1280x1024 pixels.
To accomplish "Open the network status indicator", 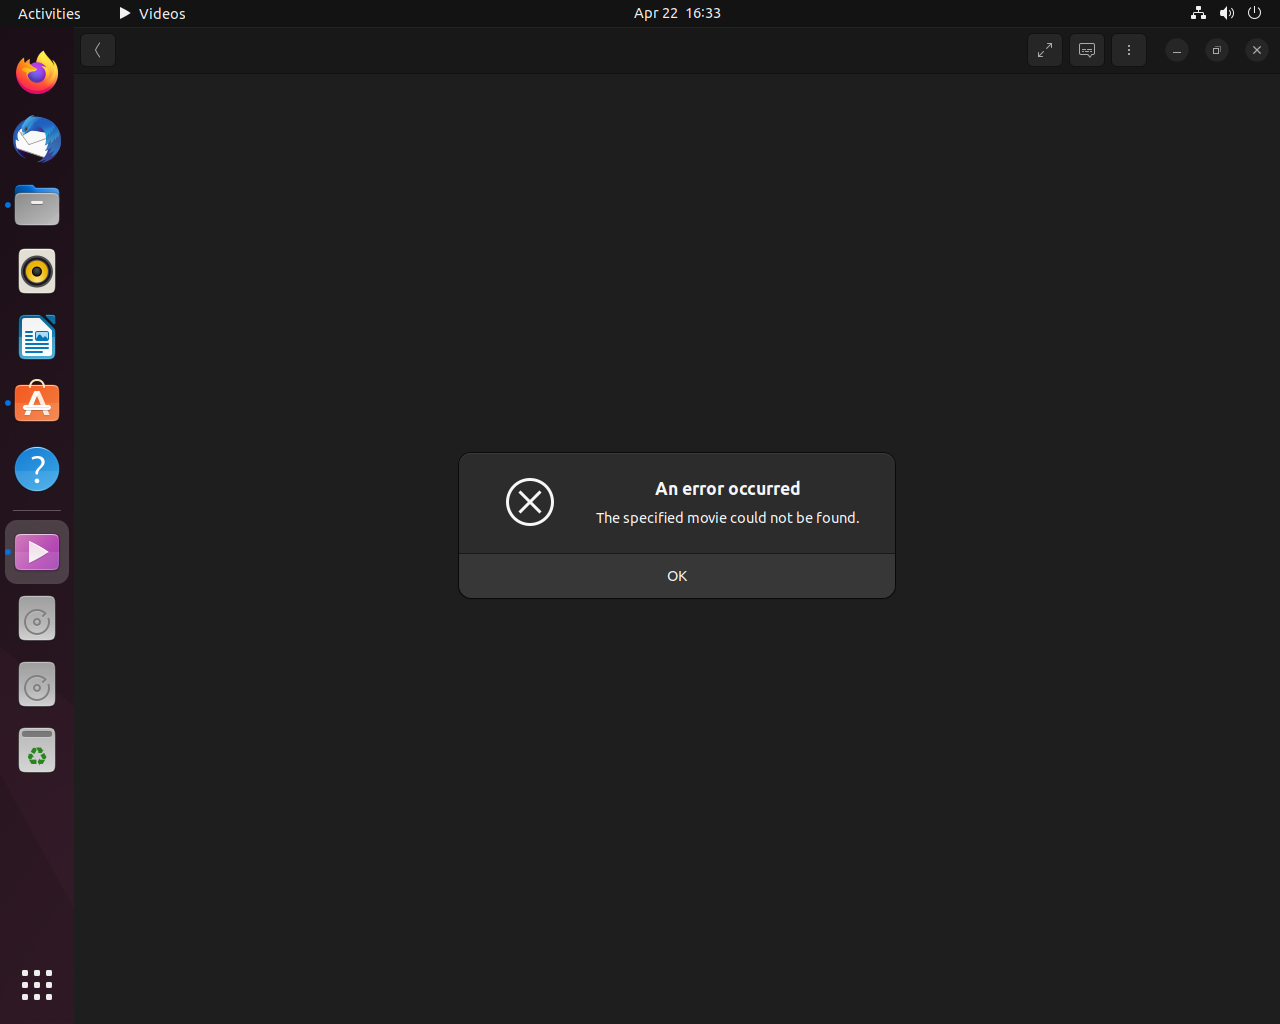I will [x=1198, y=13].
